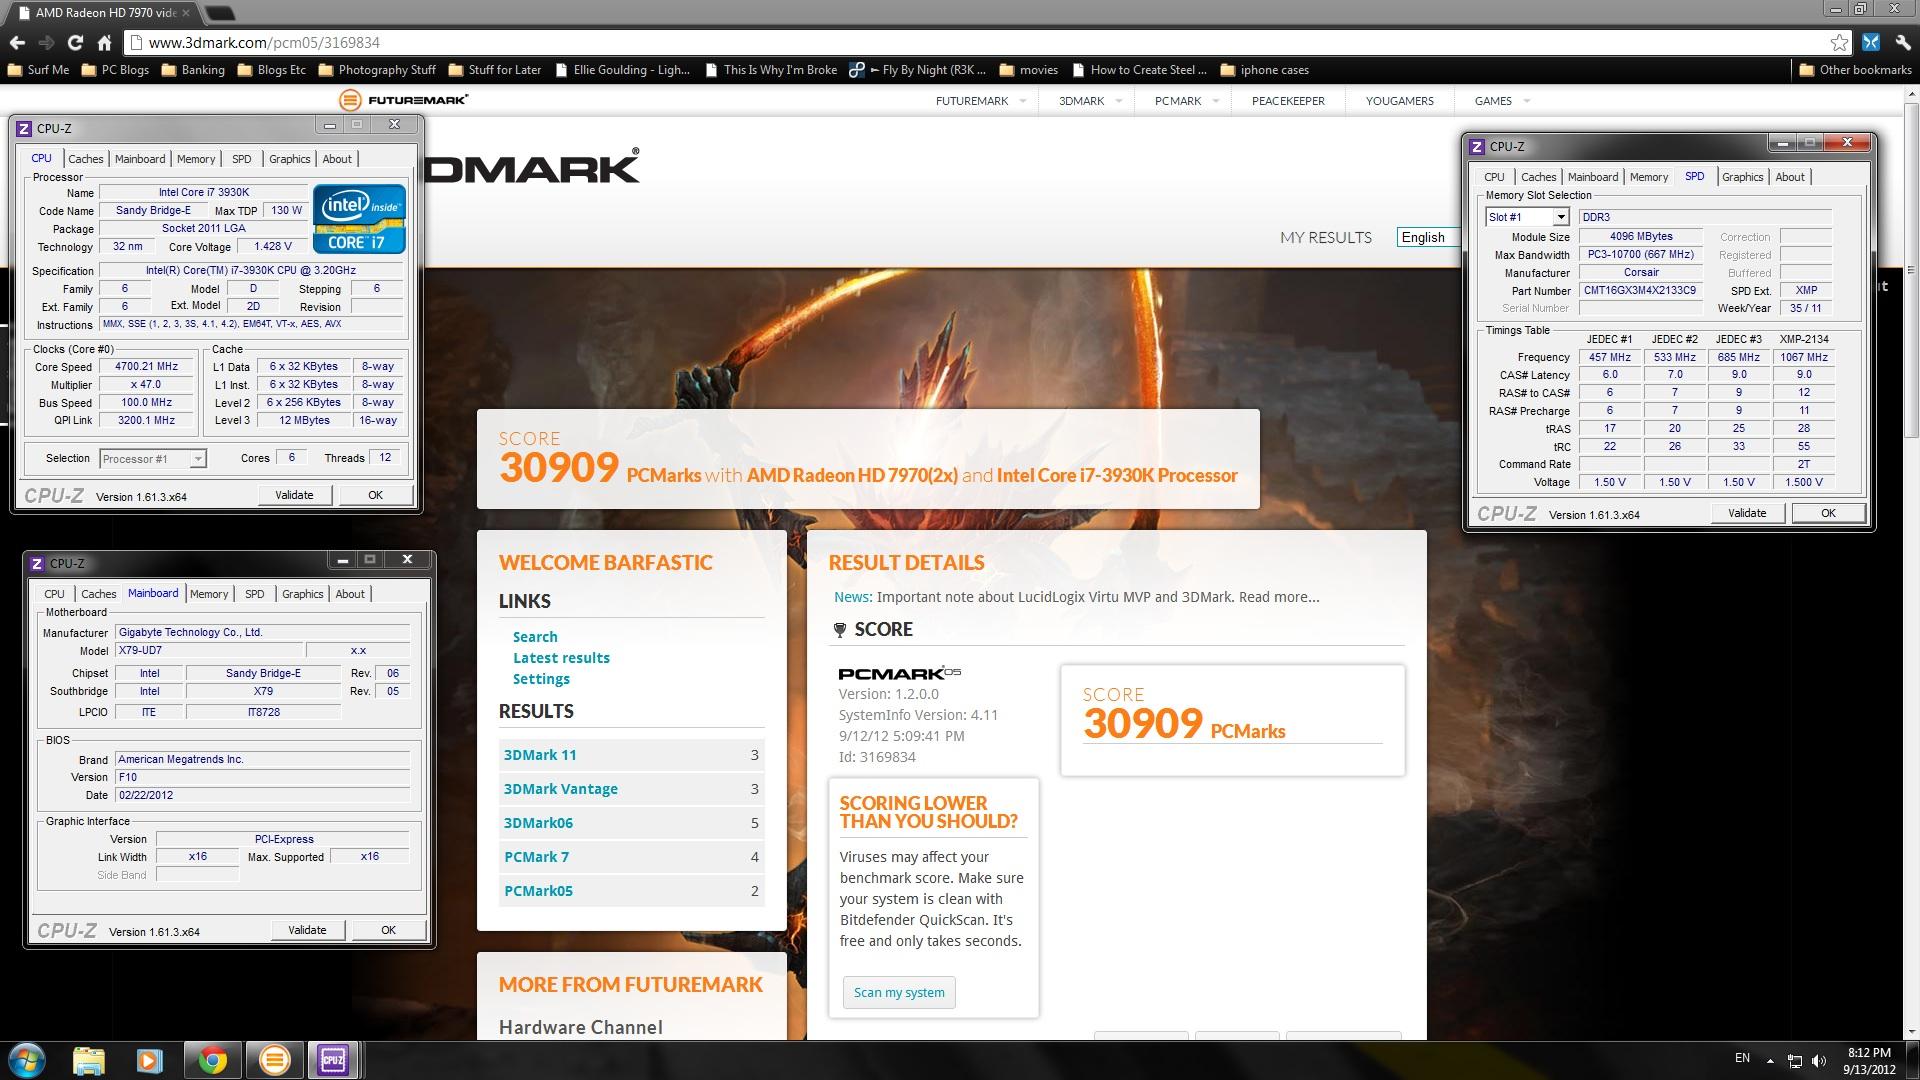This screenshot has height=1080, width=1920.
Task: Switch to Chrome in the taskbar
Action: [212, 1060]
